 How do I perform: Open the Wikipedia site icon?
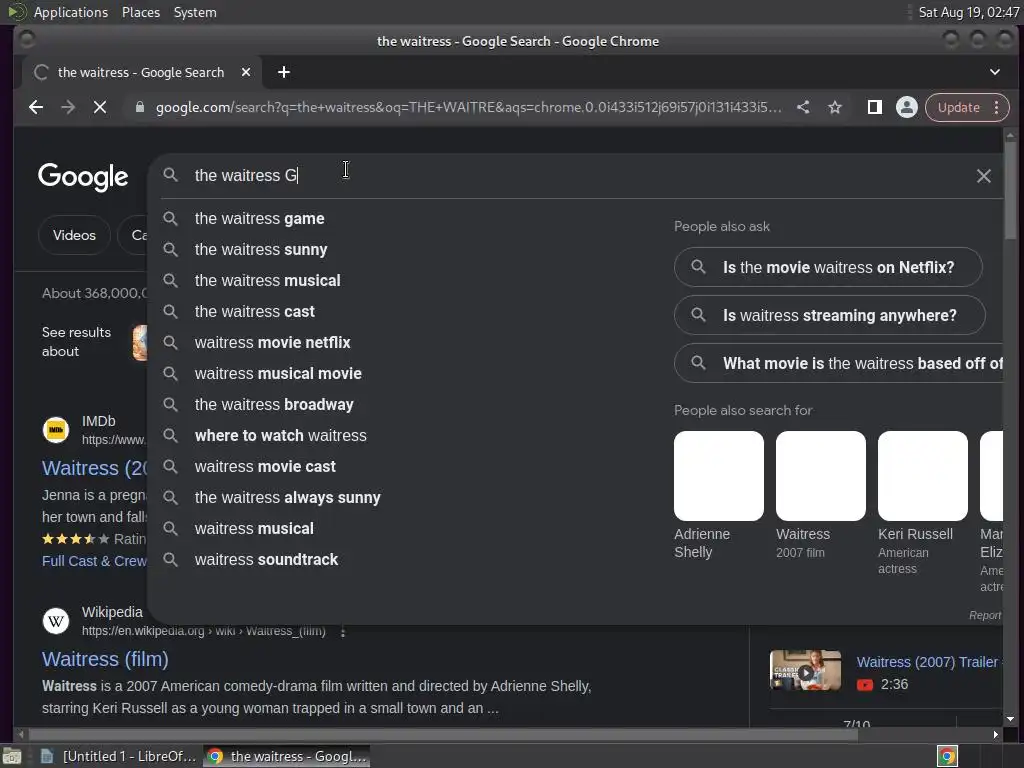(56, 620)
